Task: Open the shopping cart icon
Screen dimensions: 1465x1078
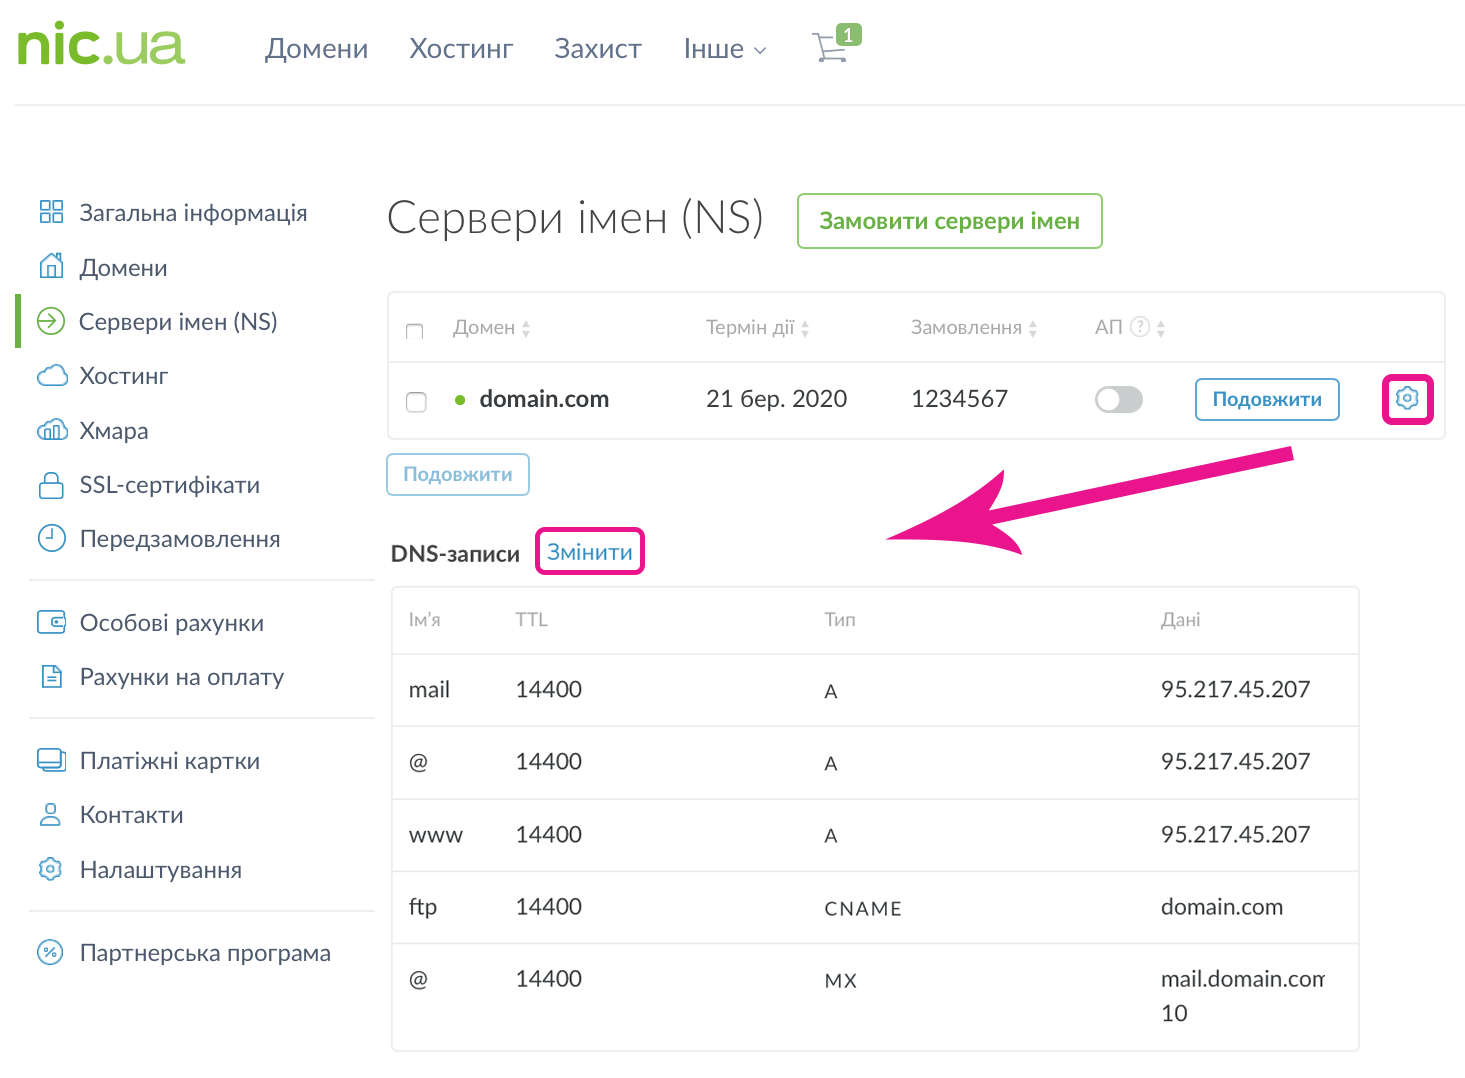Action: pyautogui.click(x=830, y=47)
